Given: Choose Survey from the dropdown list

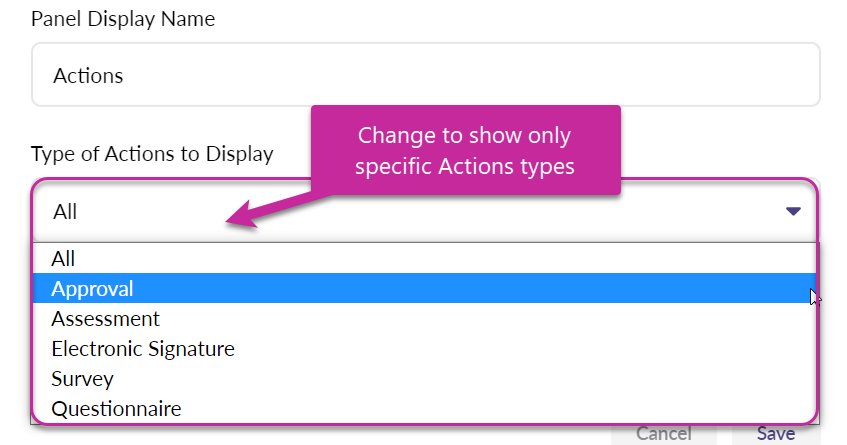Looking at the screenshot, I should click(x=82, y=379).
